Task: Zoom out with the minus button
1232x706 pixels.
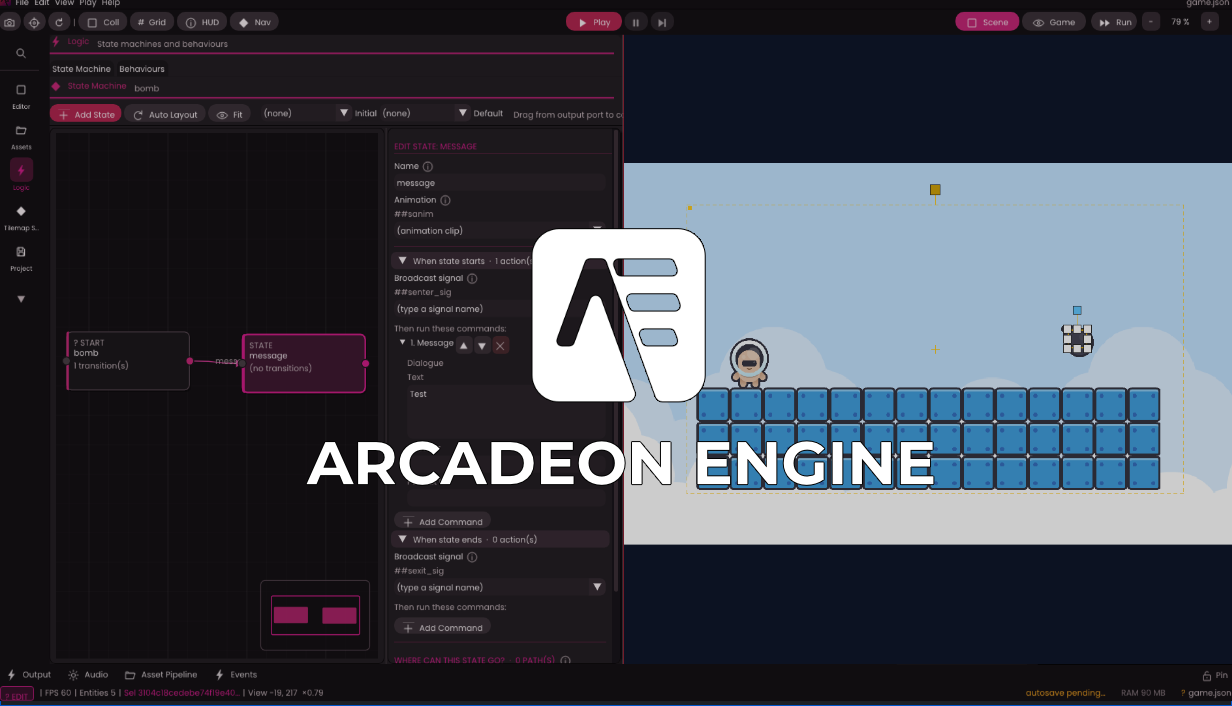Action: tap(1152, 22)
